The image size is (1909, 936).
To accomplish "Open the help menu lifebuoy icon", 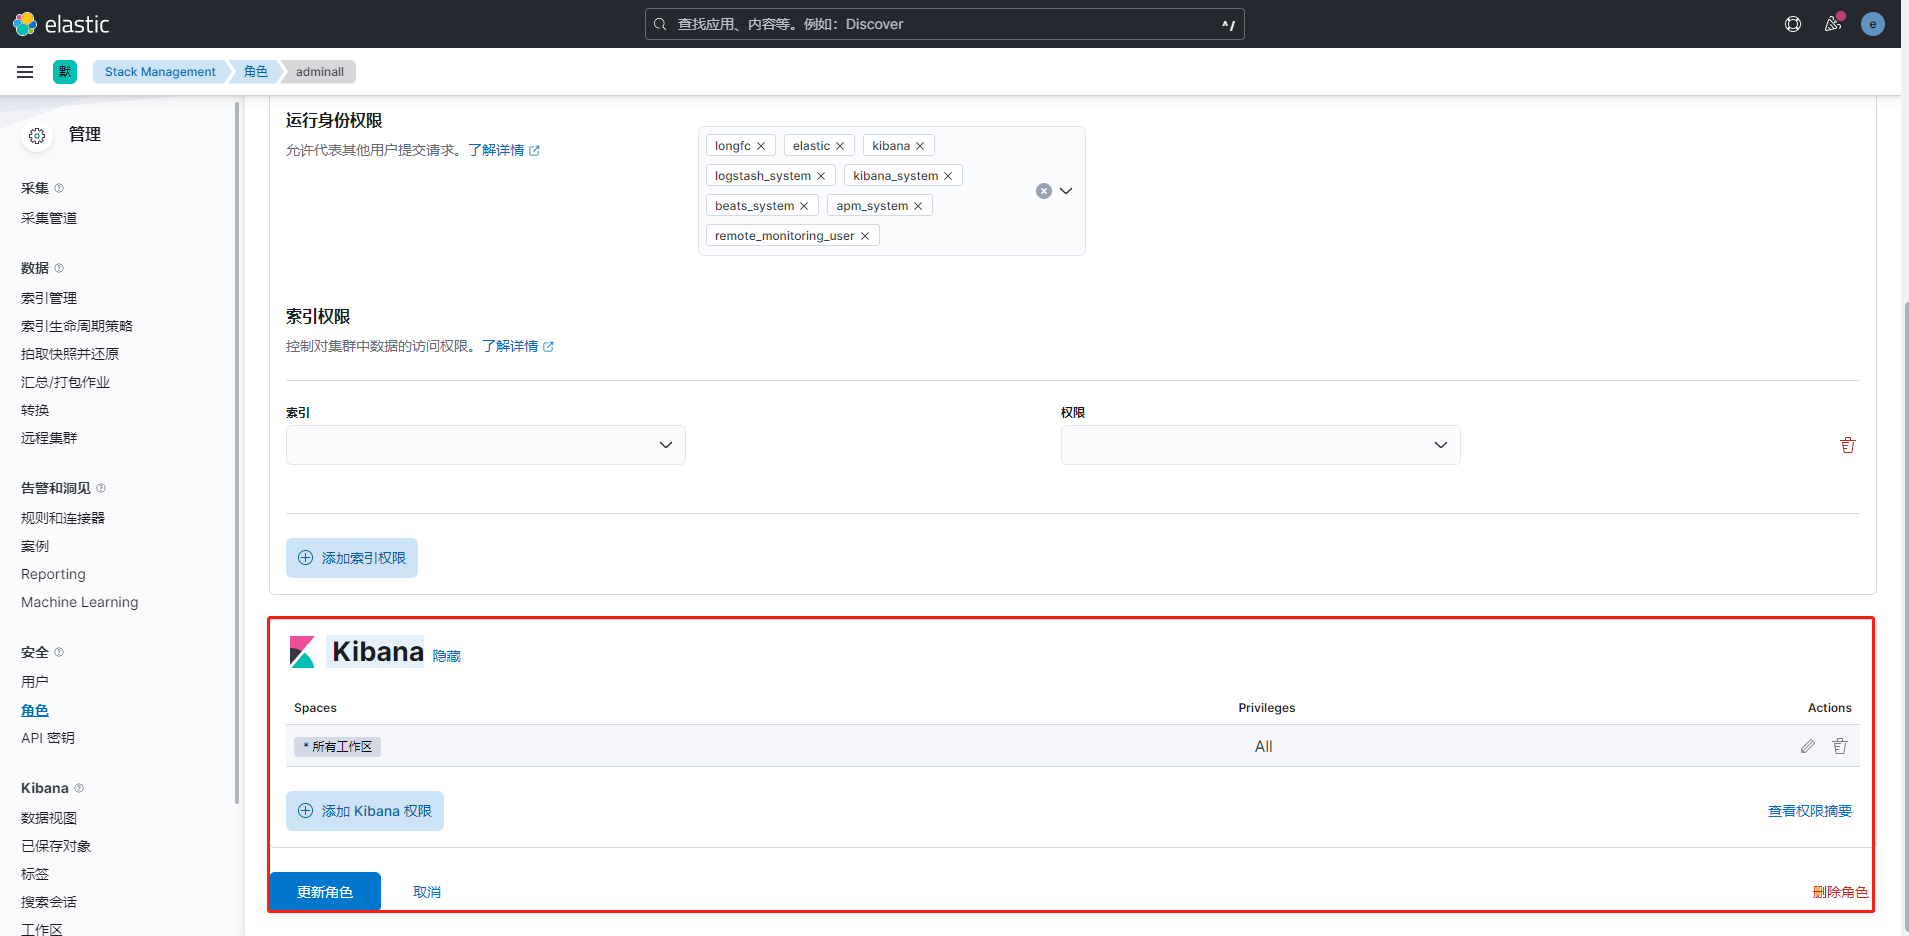I will point(1793,24).
